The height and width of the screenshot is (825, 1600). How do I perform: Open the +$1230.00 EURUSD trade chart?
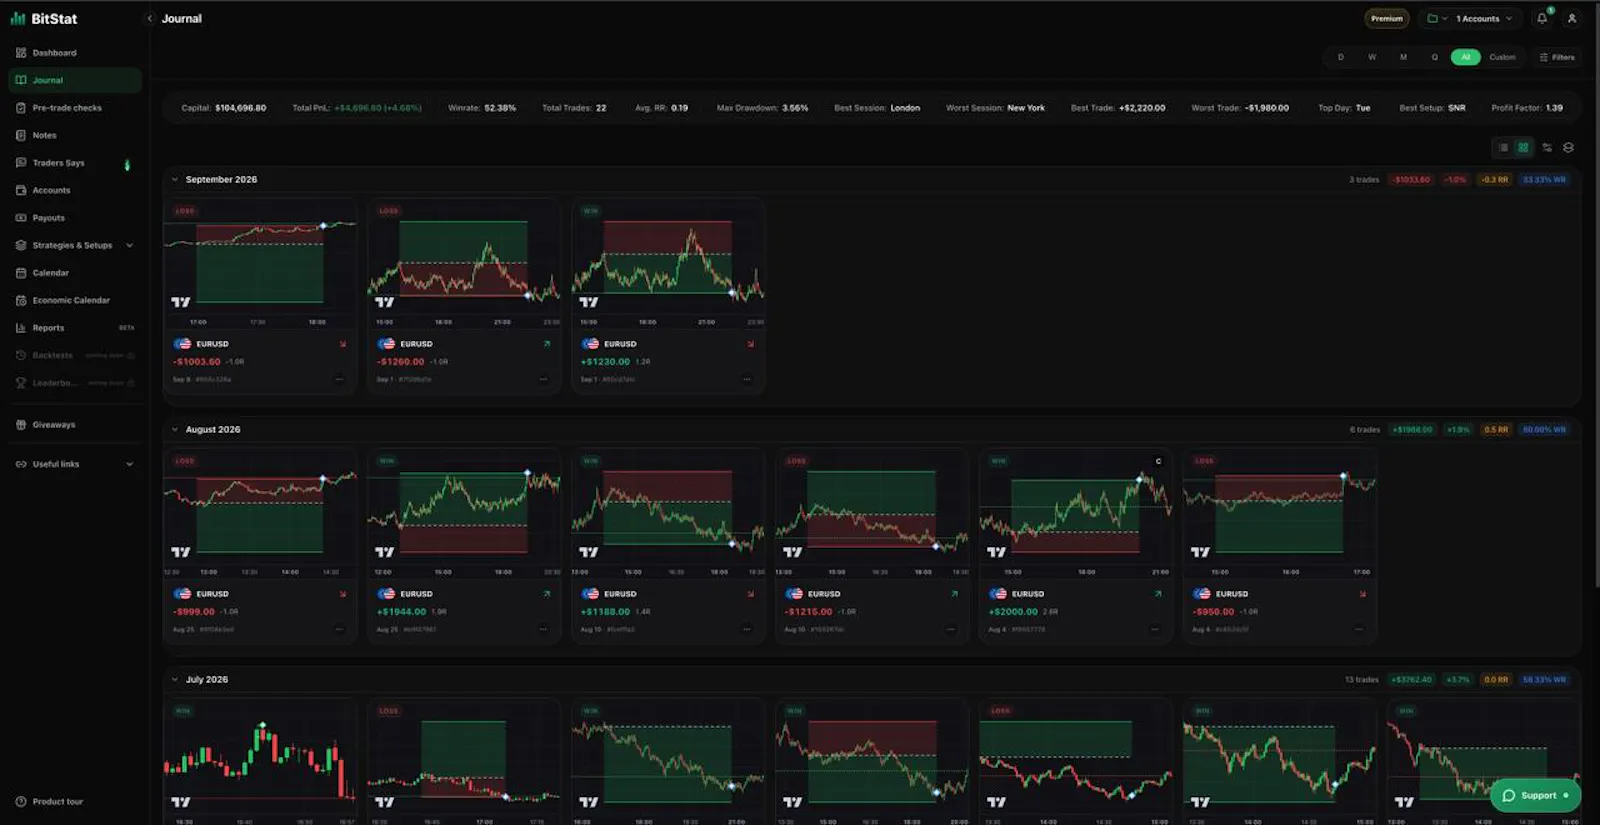click(668, 265)
